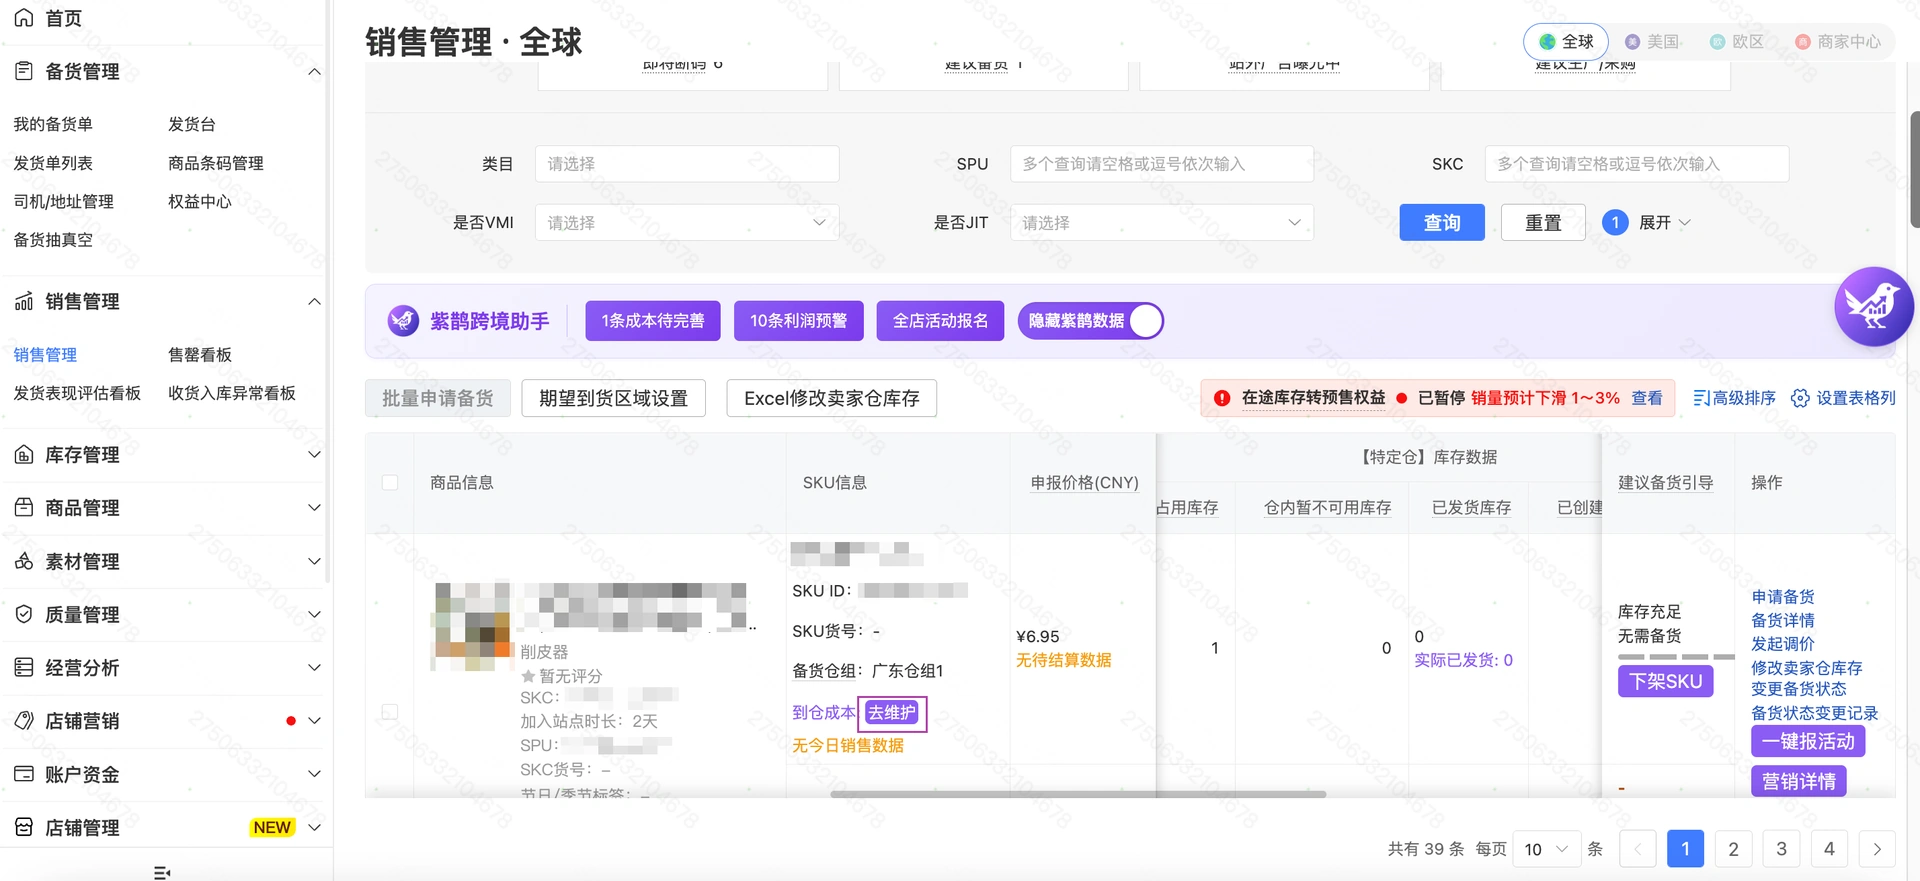Click the 商品管理 sidebar icon

point(24,508)
